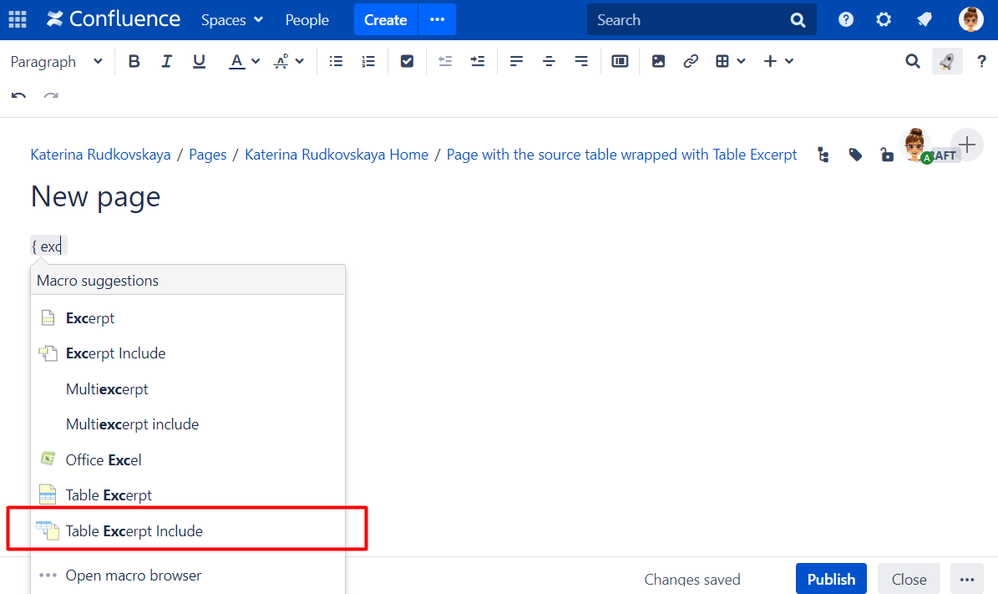Open the insert more content plus menu

[778, 61]
